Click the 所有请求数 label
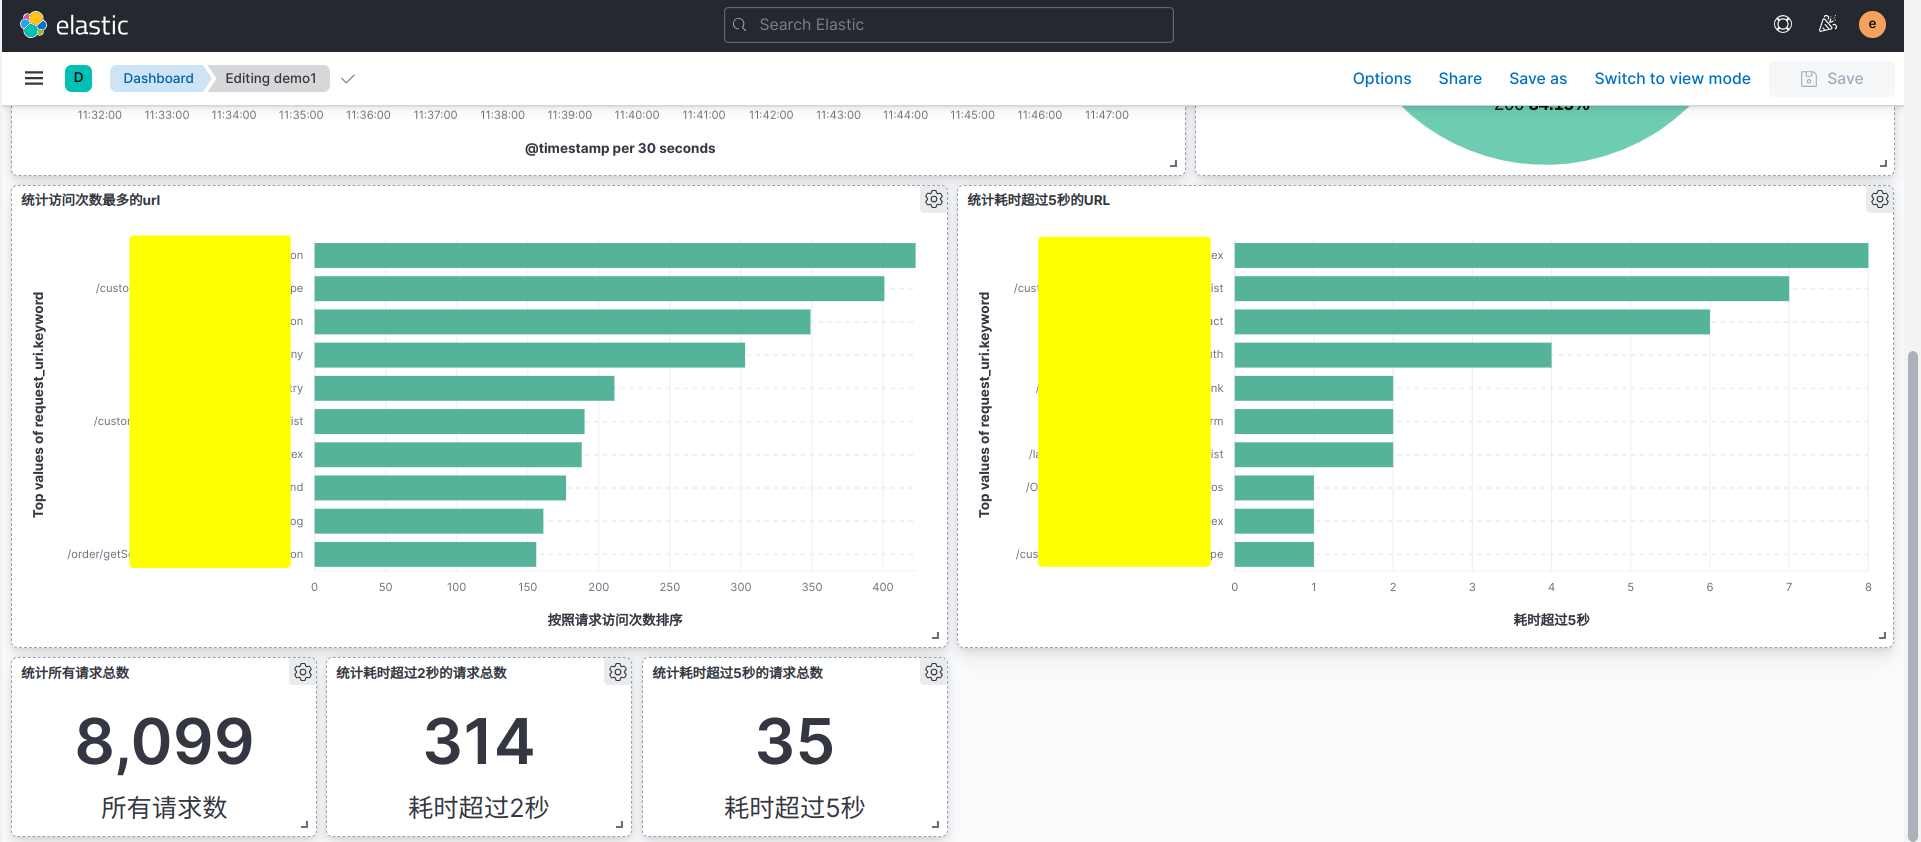 coord(164,807)
